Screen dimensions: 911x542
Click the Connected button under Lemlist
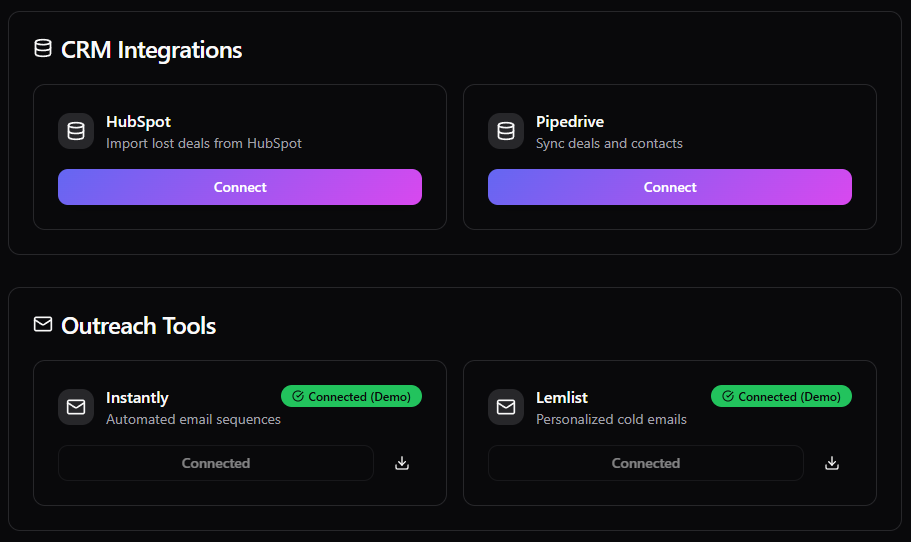pos(646,463)
